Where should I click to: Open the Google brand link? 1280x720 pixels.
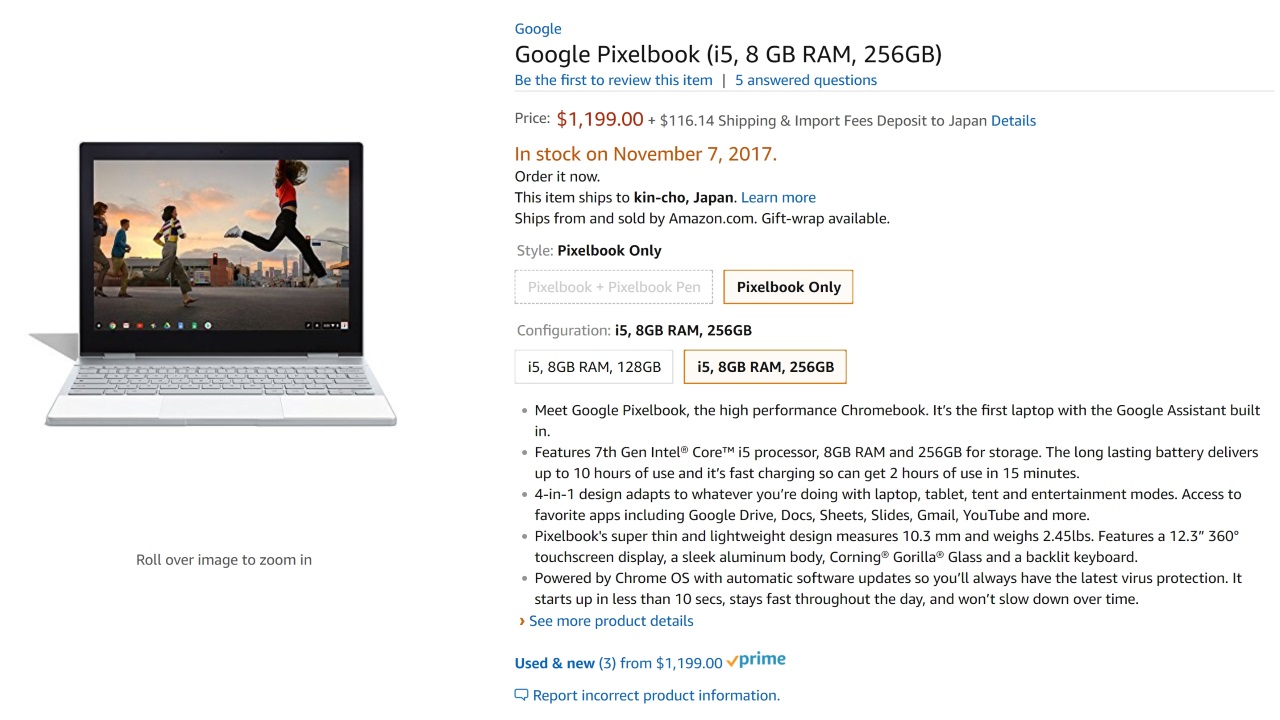[538, 29]
